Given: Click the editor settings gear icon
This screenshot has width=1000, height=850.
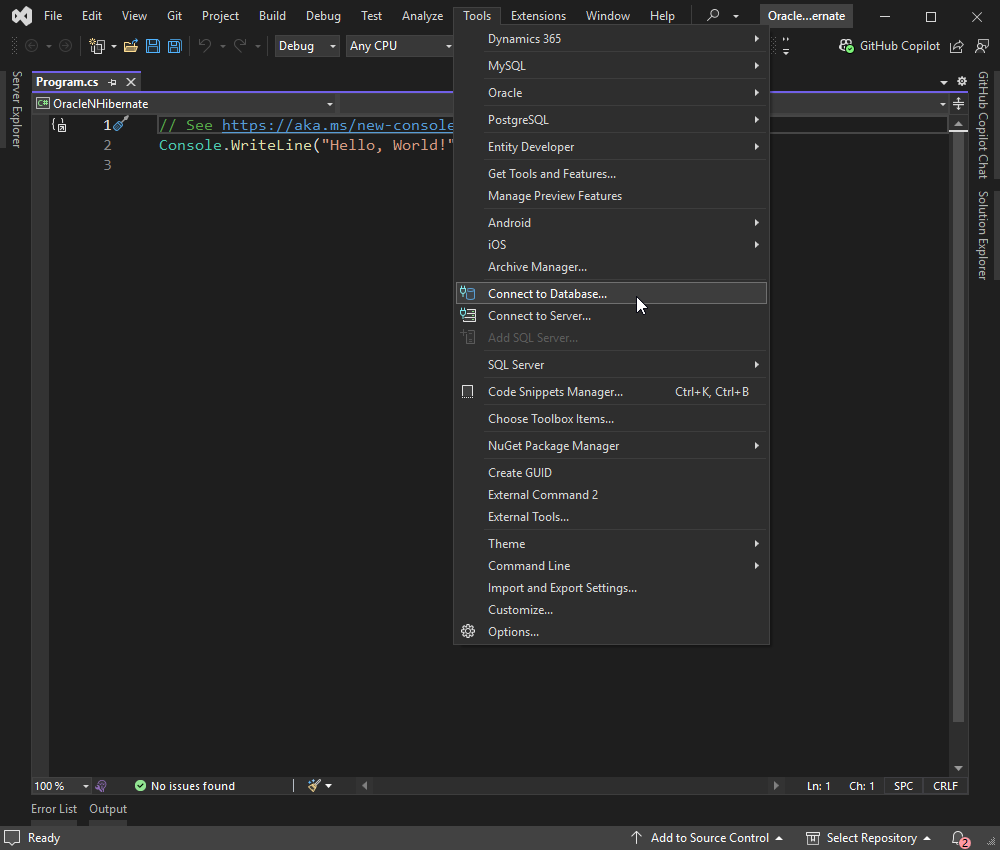Looking at the screenshot, I should click(x=962, y=81).
